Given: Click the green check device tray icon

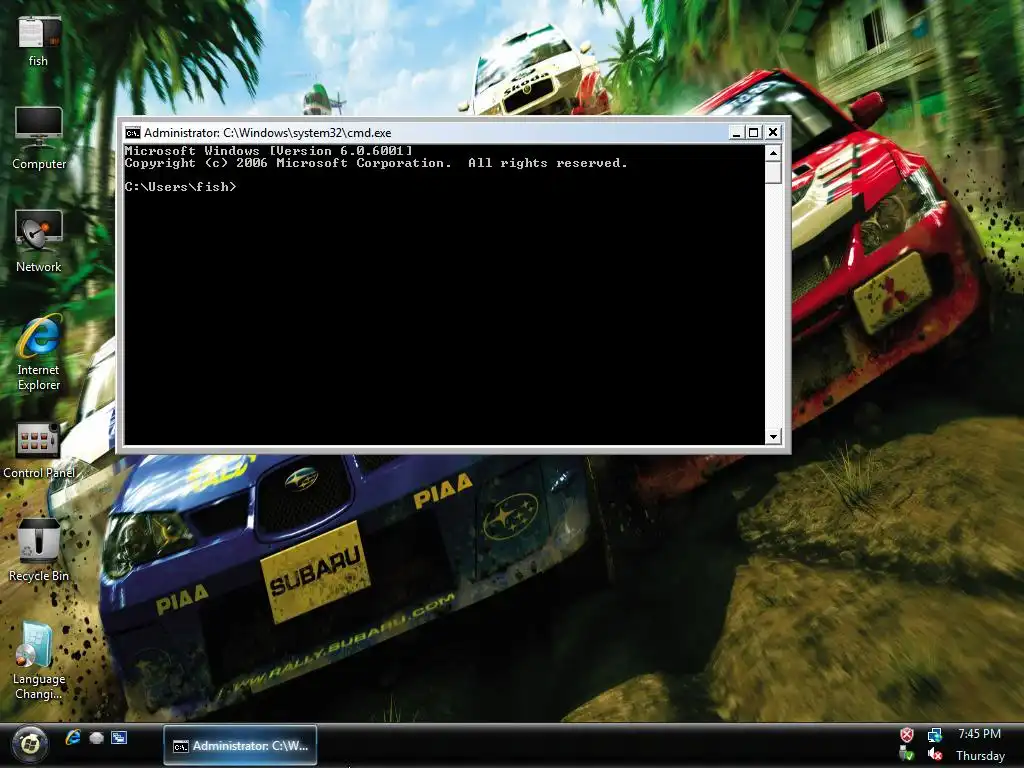Looking at the screenshot, I should [907, 755].
